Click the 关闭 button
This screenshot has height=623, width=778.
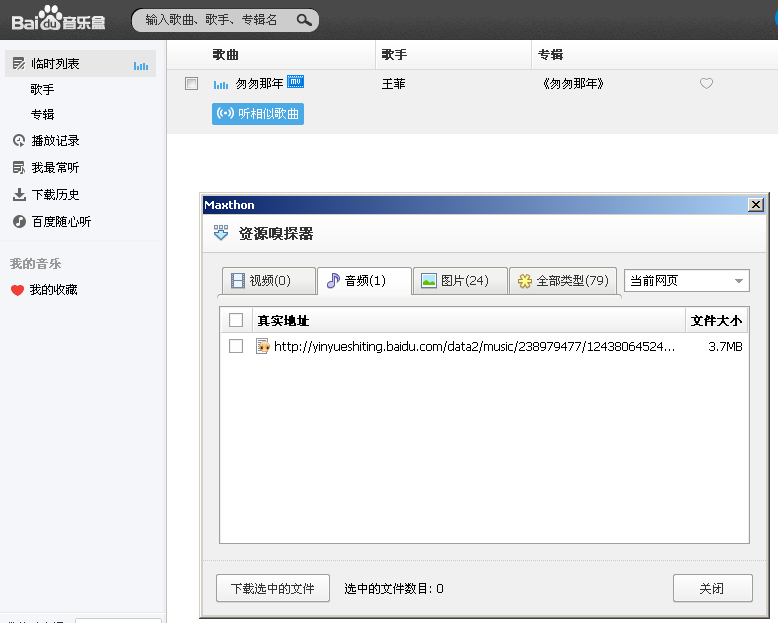click(x=713, y=588)
